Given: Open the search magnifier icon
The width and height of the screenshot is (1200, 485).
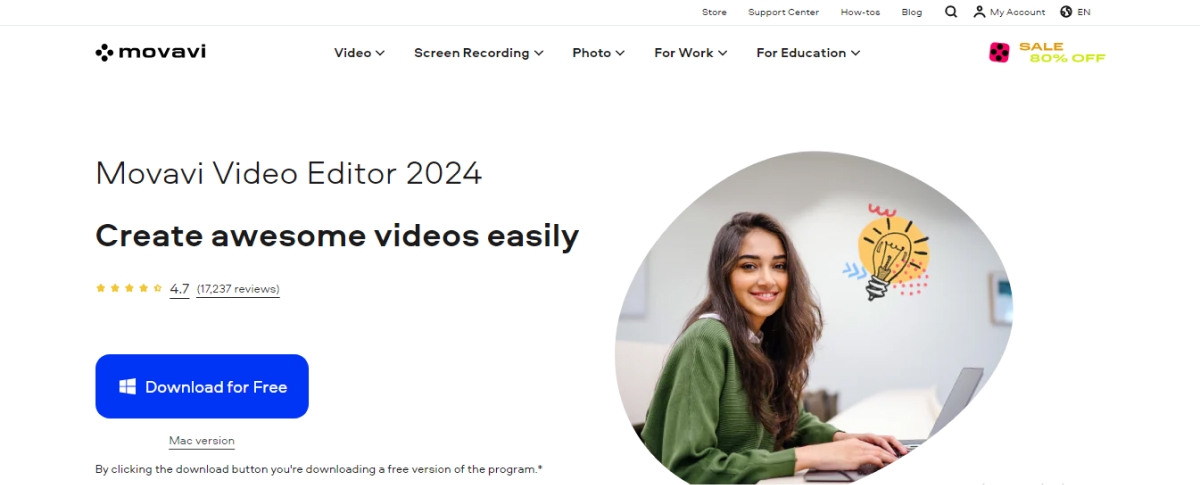Looking at the screenshot, I should tap(951, 12).
